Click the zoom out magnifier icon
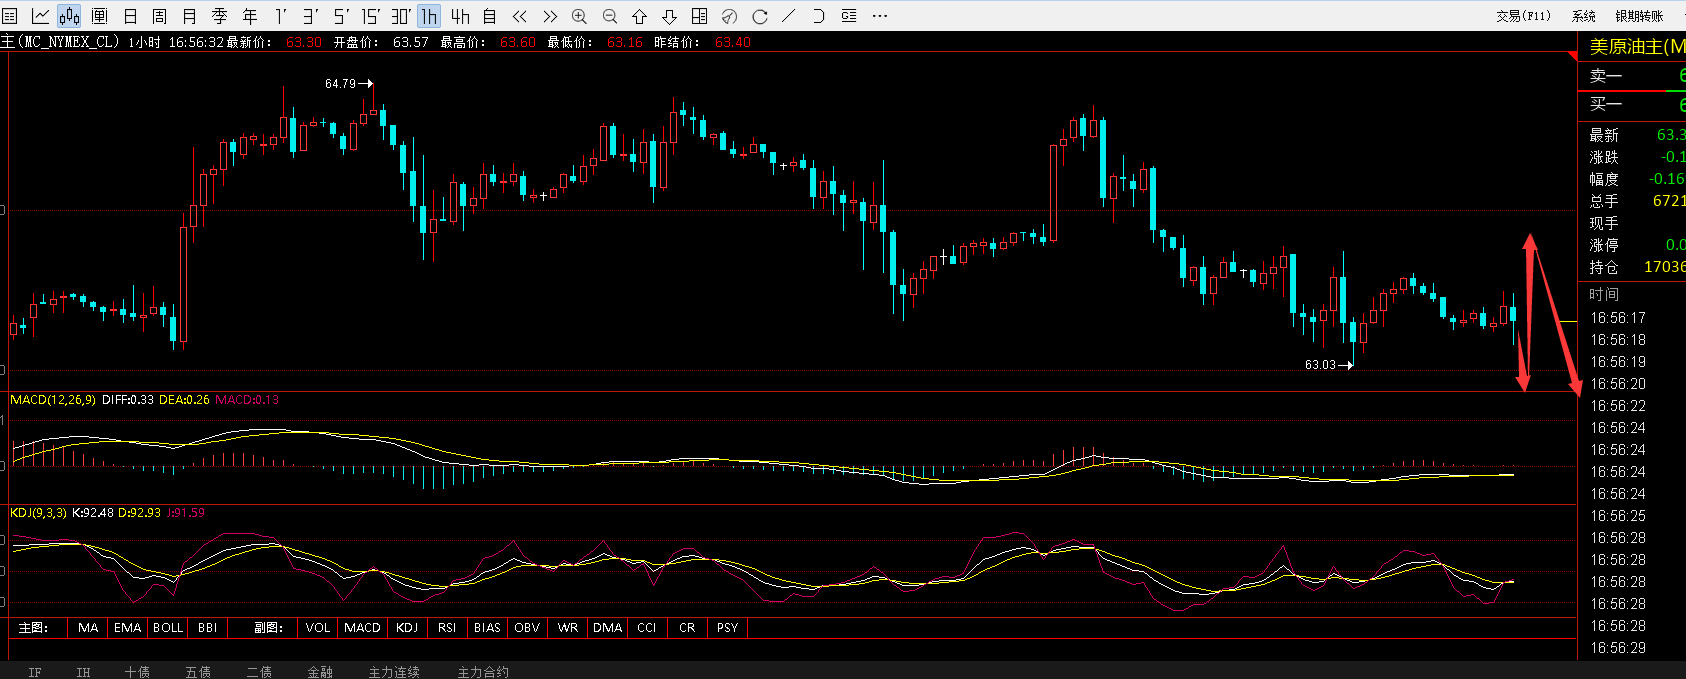The height and width of the screenshot is (679, 1686). 609,16
